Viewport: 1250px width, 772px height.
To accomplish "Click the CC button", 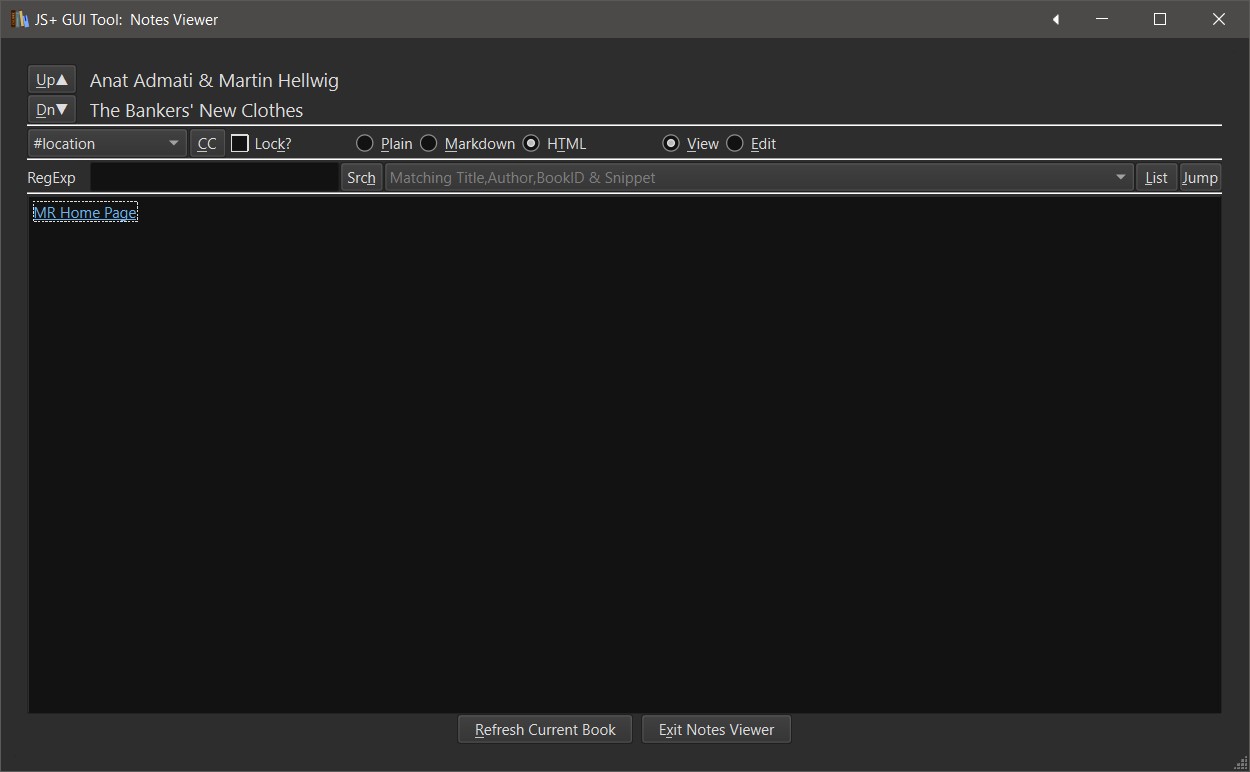I will click(207, 144).
